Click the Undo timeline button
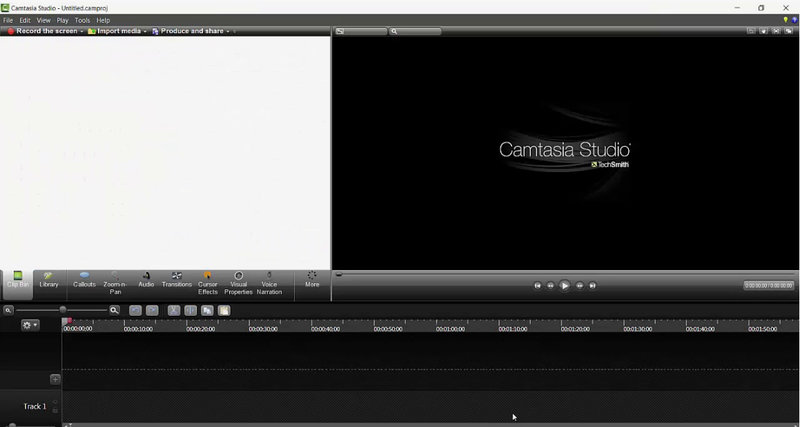The width and height of the screenshot is (800, 427). click(135, 310)
